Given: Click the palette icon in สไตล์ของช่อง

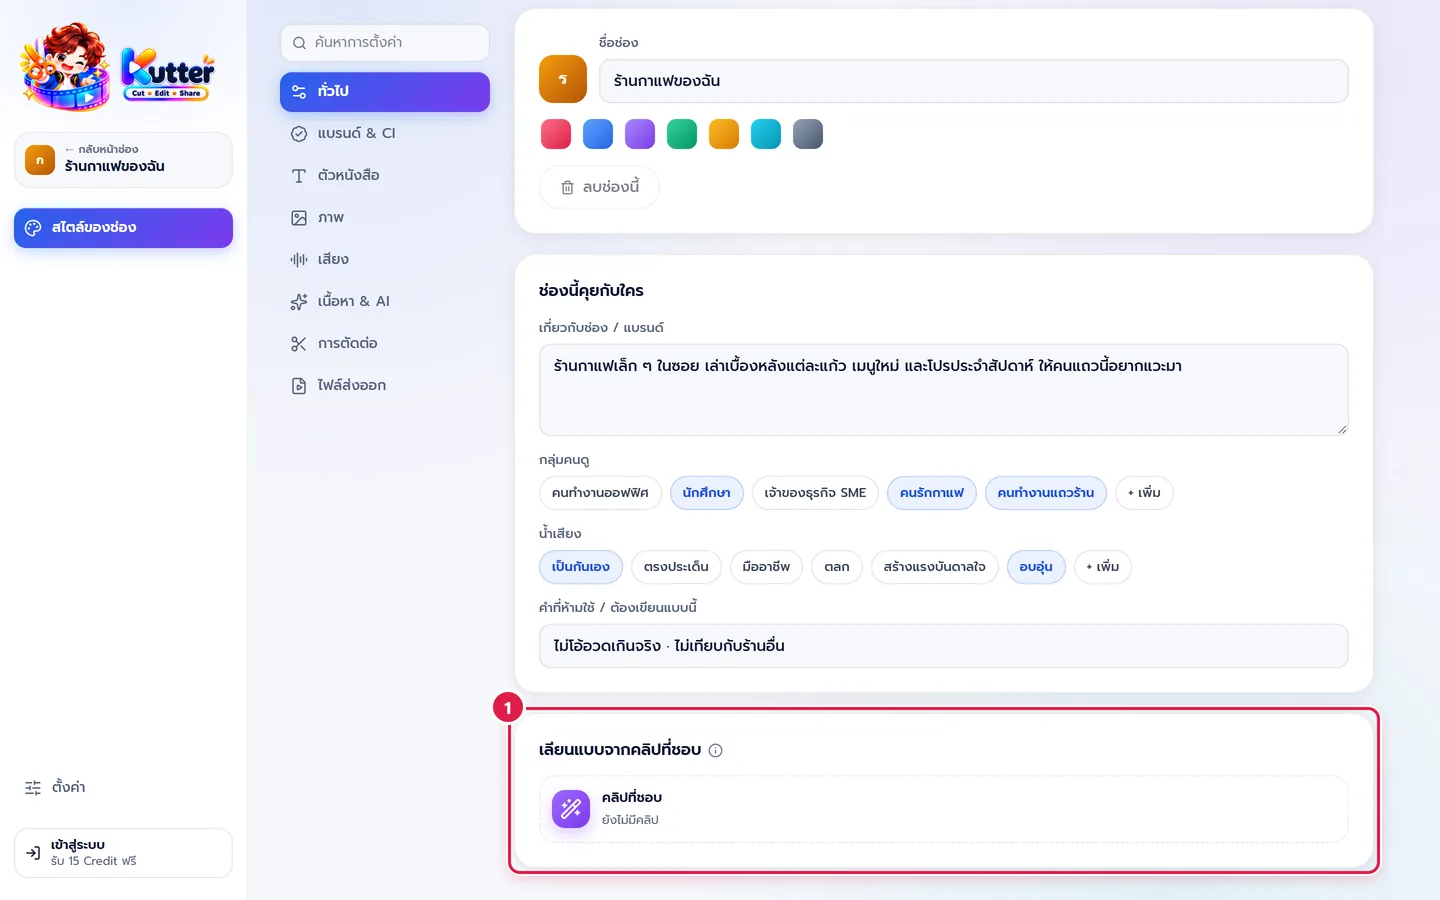Looking at the screenshot, I should click(33, 227).
